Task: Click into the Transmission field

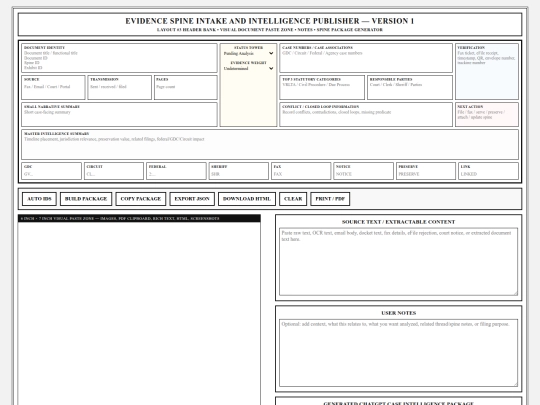Action: (x=120, y=87)
